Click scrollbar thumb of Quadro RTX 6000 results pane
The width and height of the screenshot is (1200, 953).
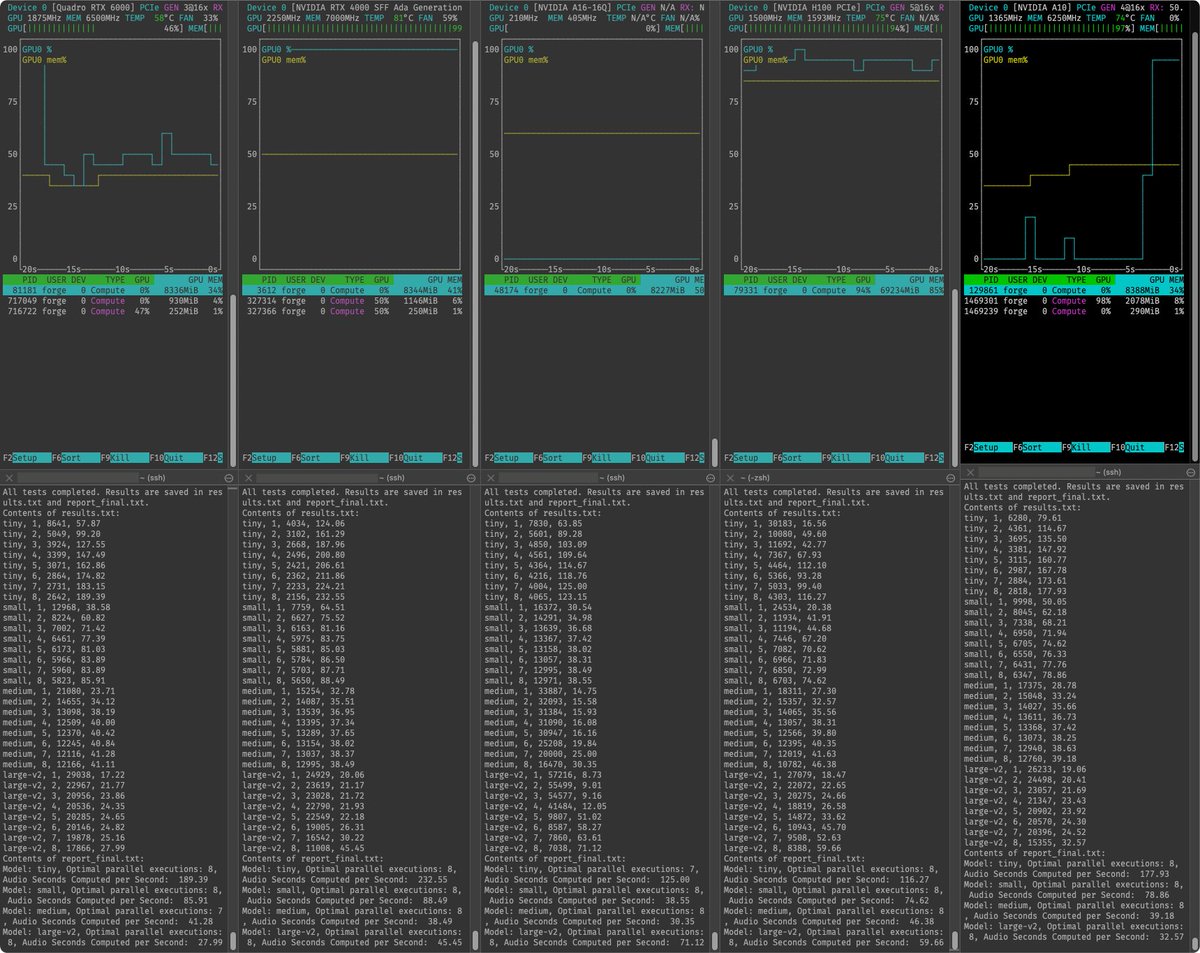coord(234,940)
